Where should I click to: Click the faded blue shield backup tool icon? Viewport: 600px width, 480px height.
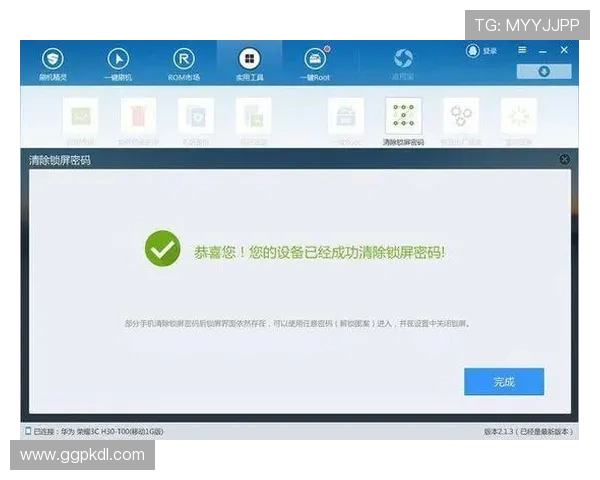196,116
